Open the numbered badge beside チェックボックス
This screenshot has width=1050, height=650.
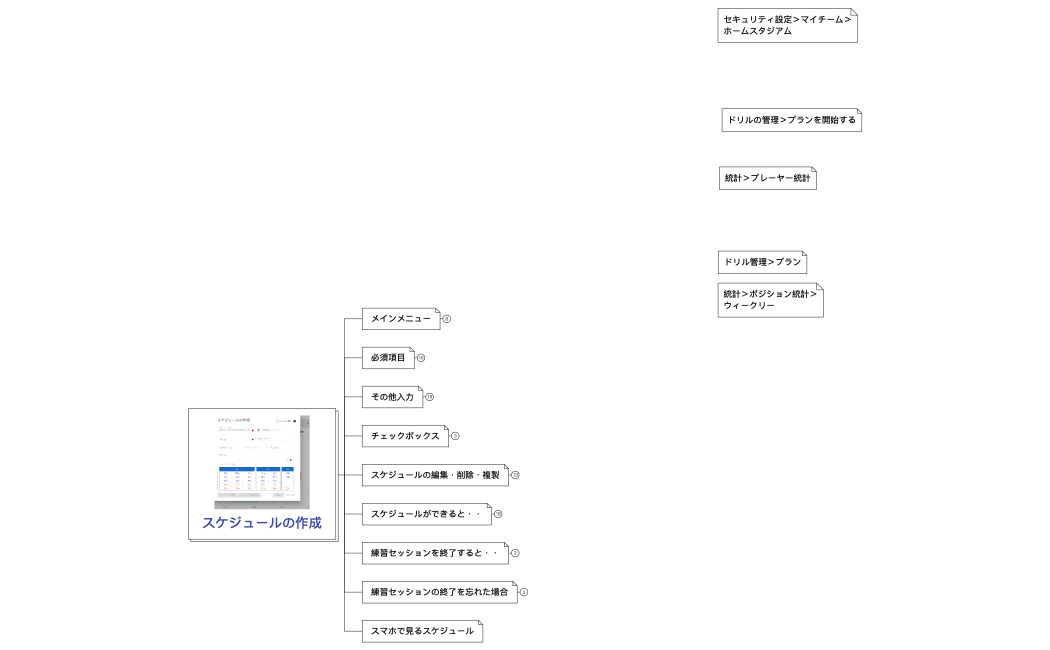point(455,436)
